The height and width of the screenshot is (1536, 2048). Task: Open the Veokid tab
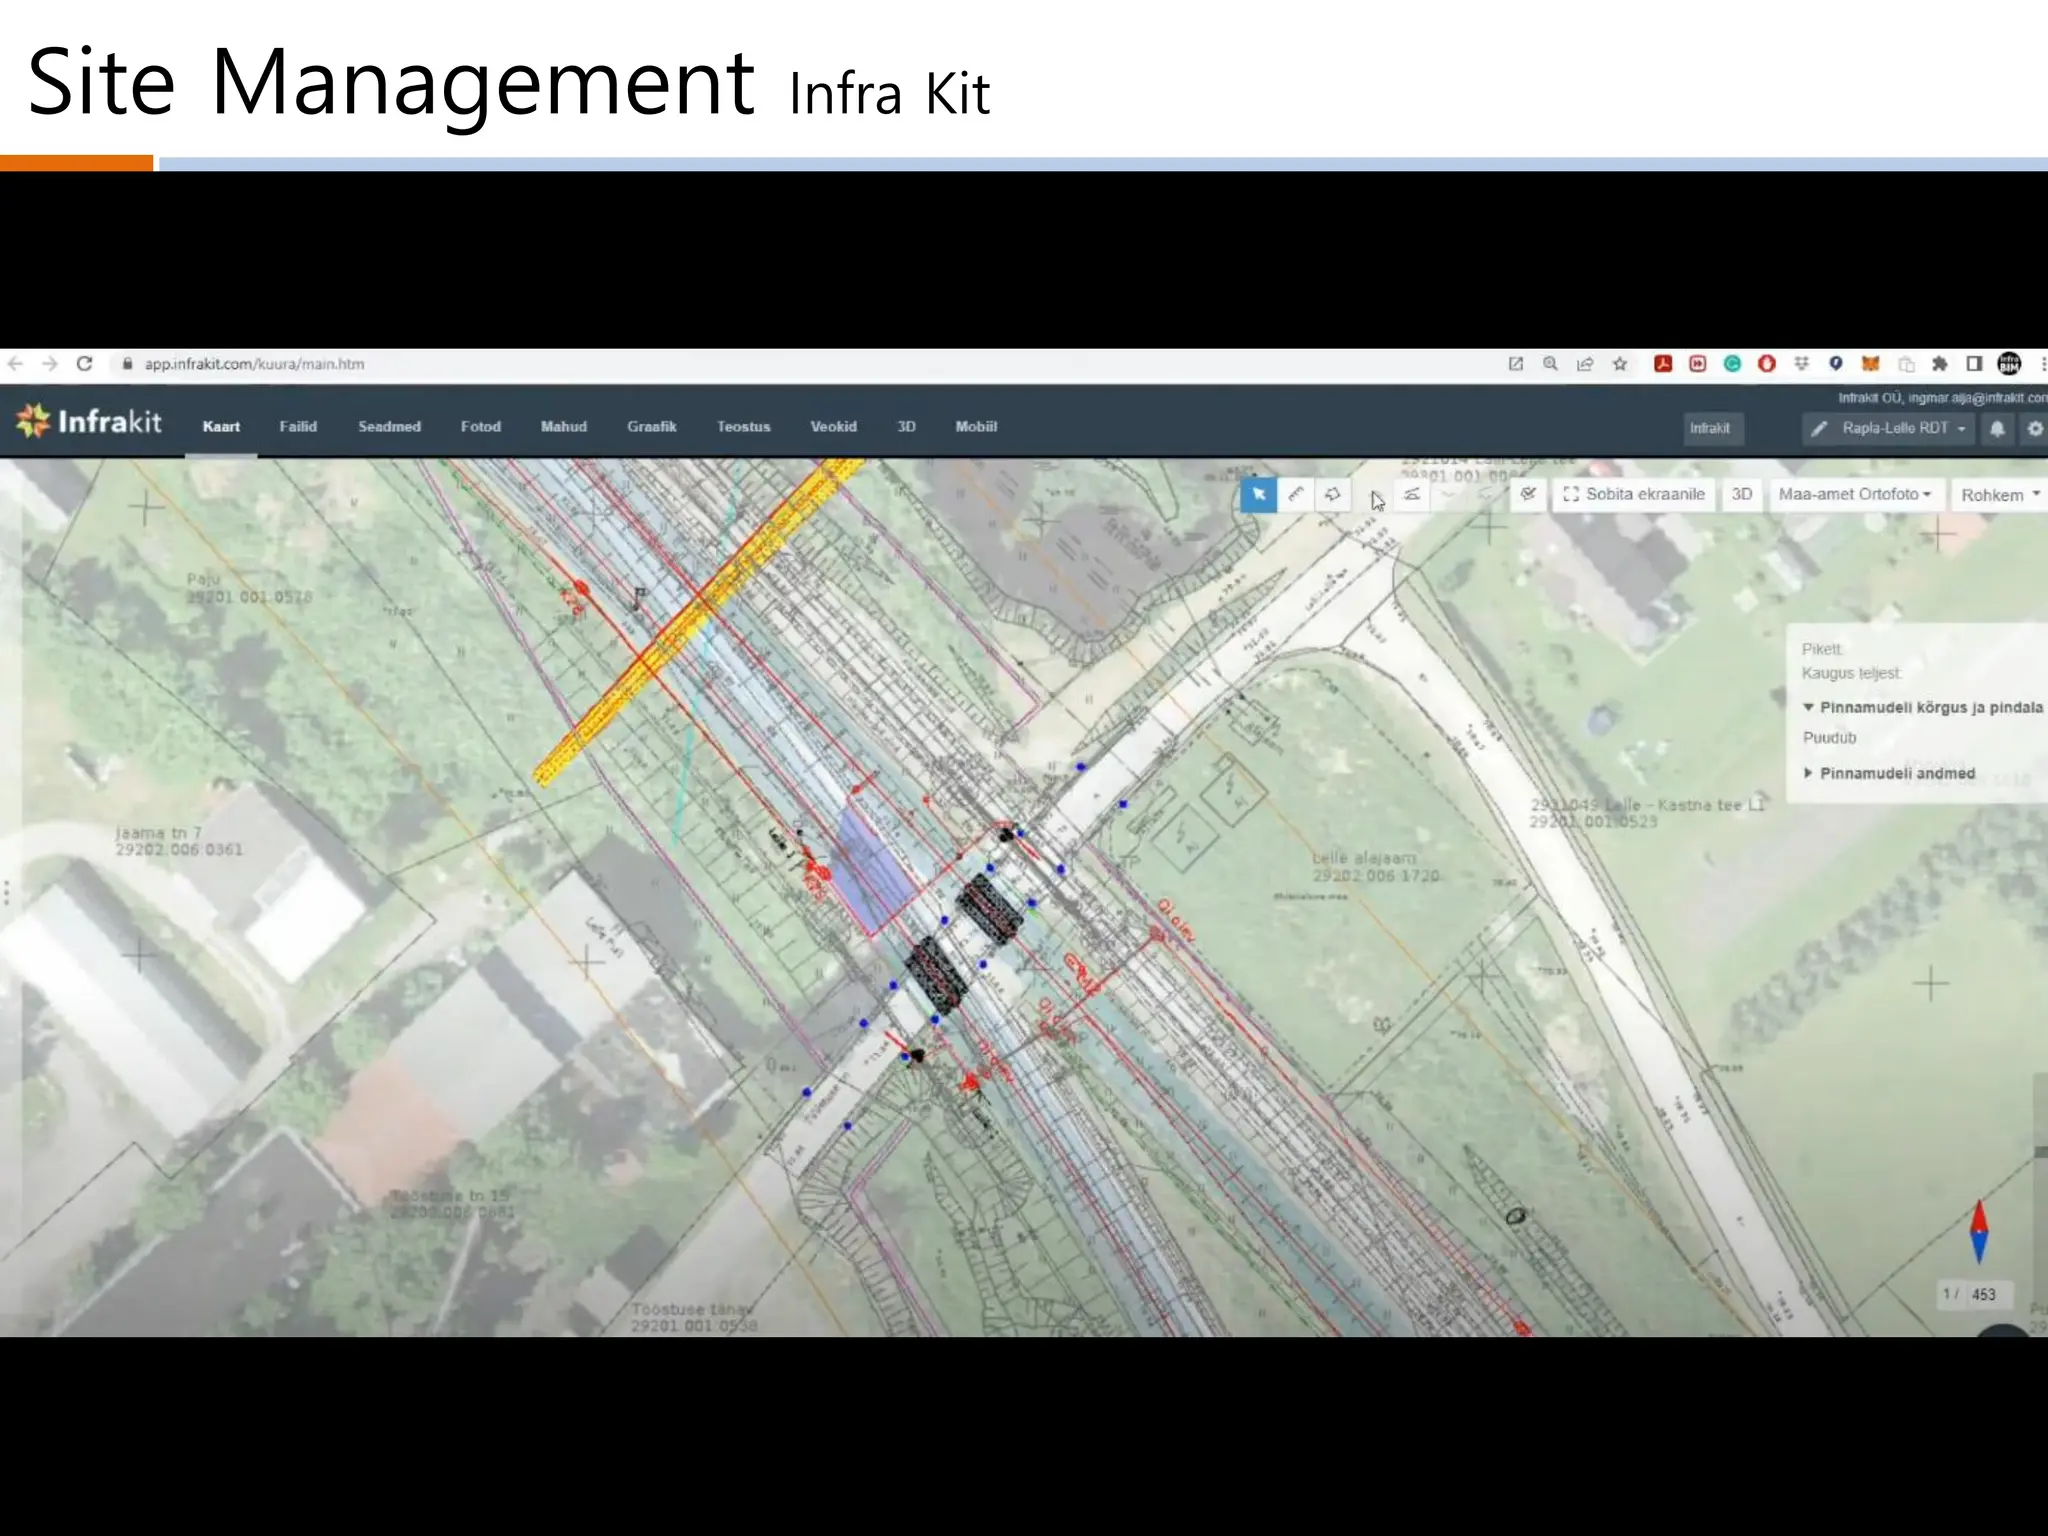coord(834,427)
